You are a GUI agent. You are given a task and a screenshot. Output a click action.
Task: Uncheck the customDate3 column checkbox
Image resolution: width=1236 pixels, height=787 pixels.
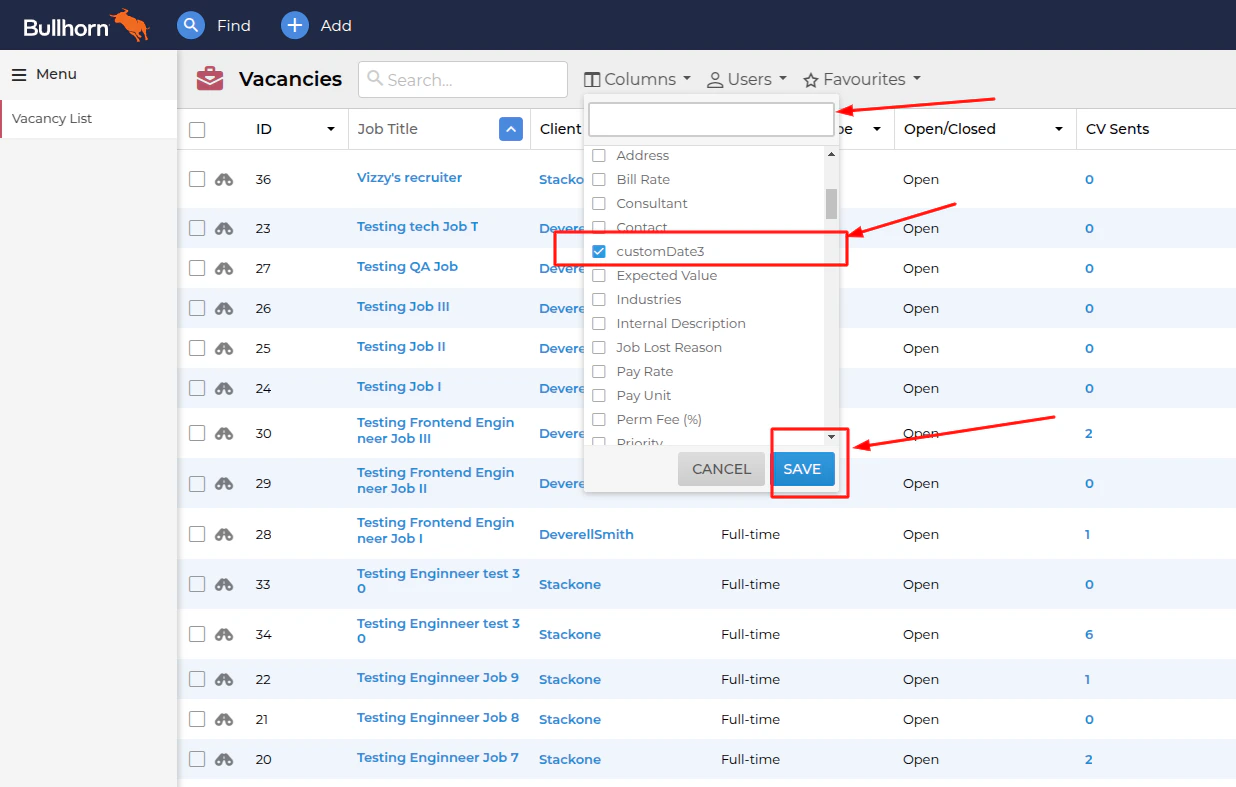click(x=599, y=251)
